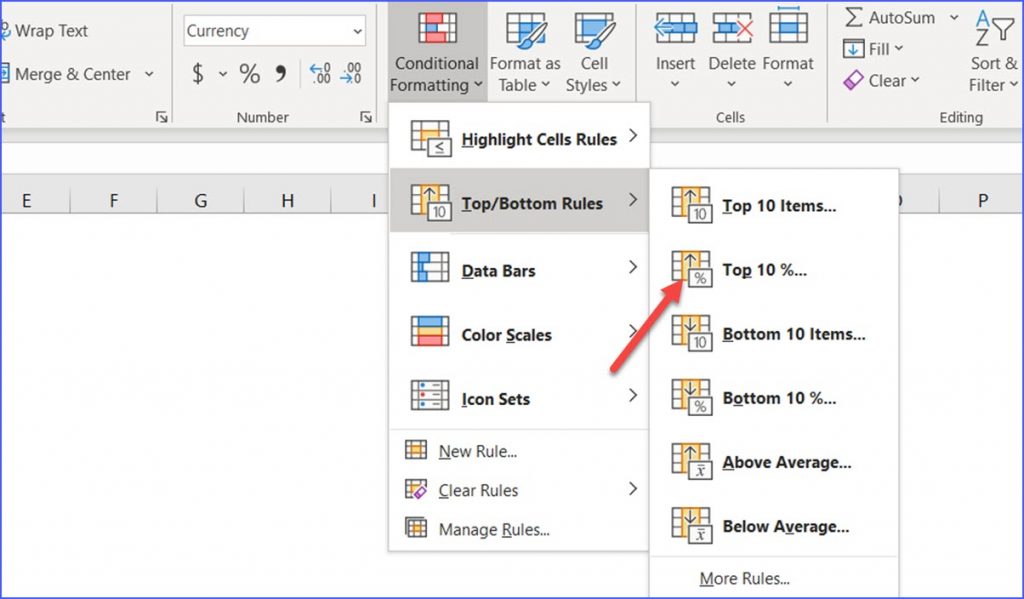Expand the AutoSum dropdown arrow
Viewport: 1024px width, 599px height.
point(953,18)
